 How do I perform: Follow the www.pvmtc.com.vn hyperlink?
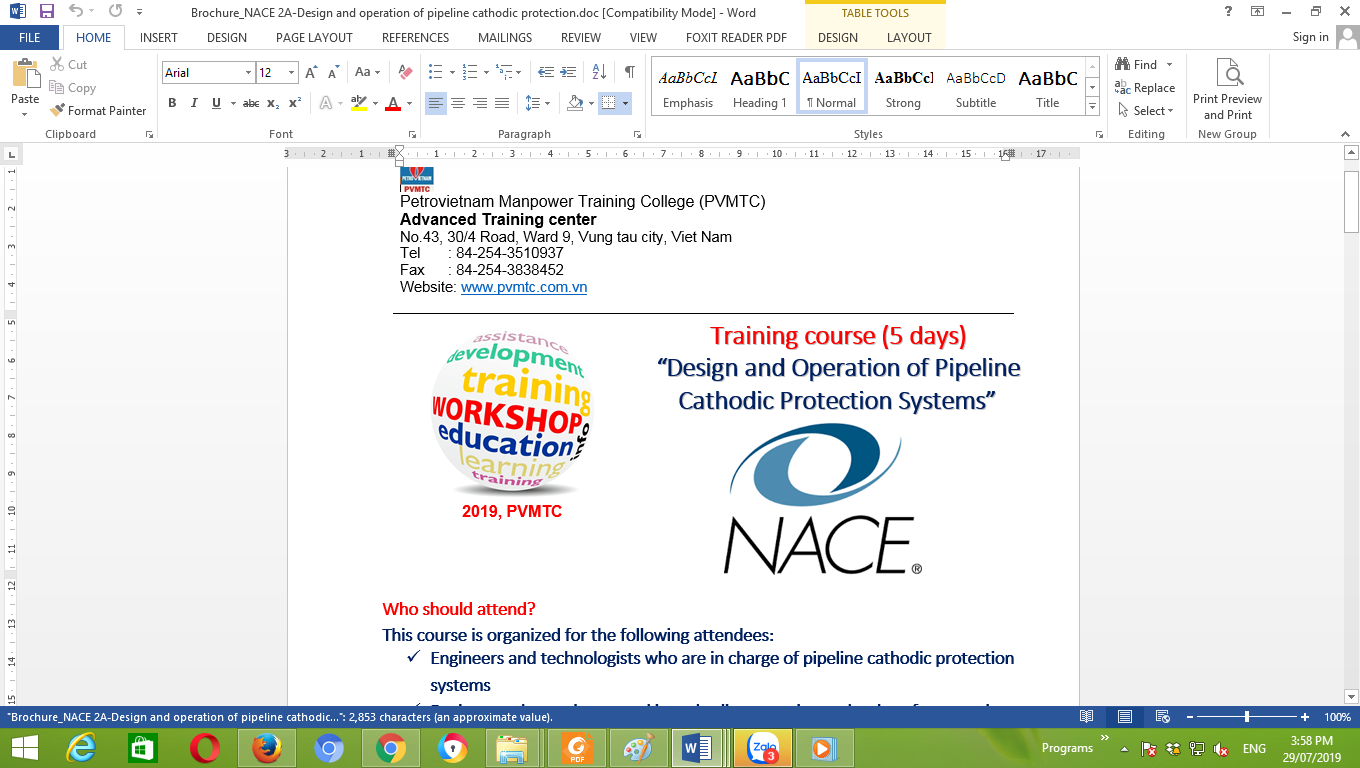524,287
